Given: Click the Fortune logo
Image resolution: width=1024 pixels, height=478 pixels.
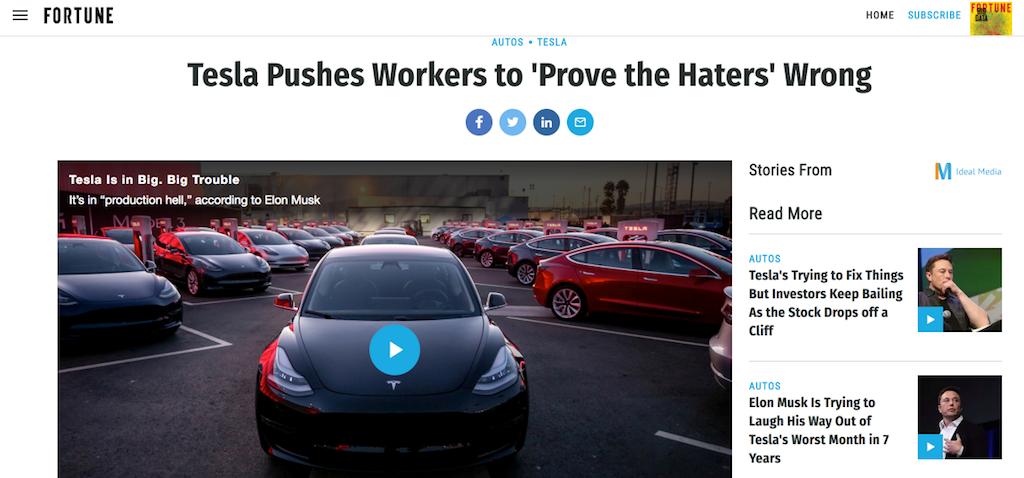Looking at the screenshot, I should [78, 15].
